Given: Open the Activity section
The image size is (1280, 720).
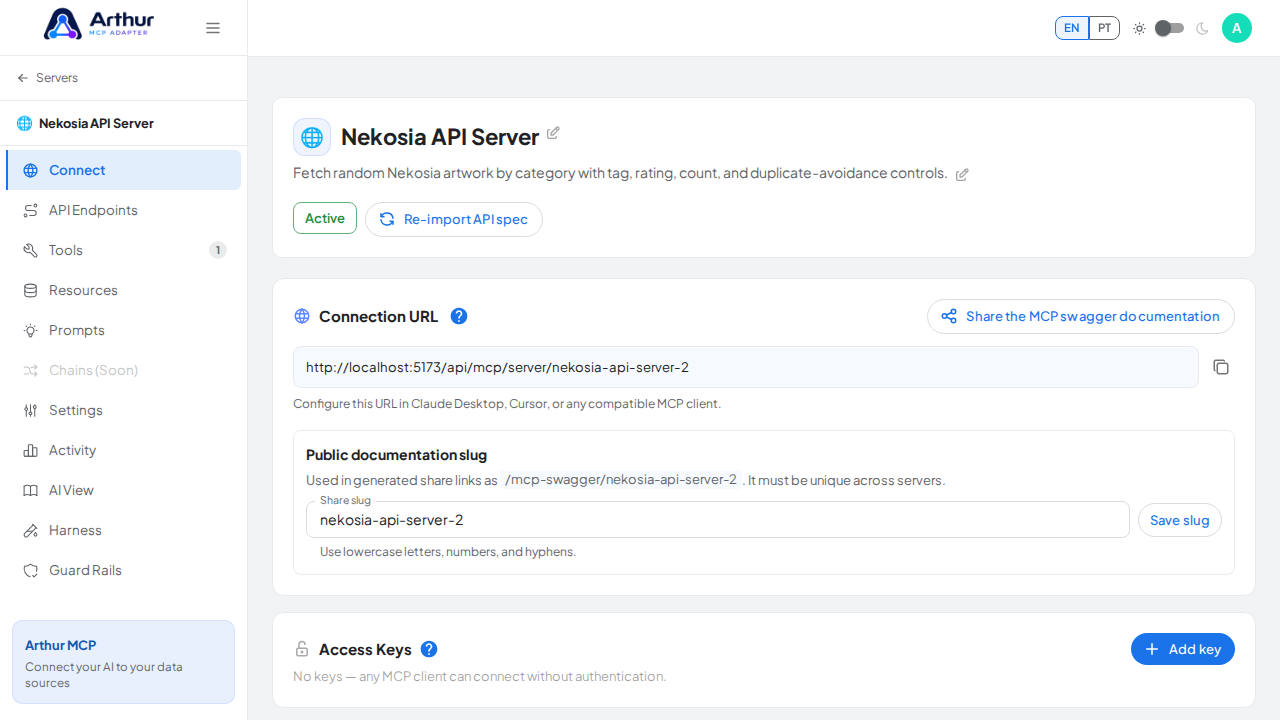Looking at the screenshot, I should [x=123, y=450].
